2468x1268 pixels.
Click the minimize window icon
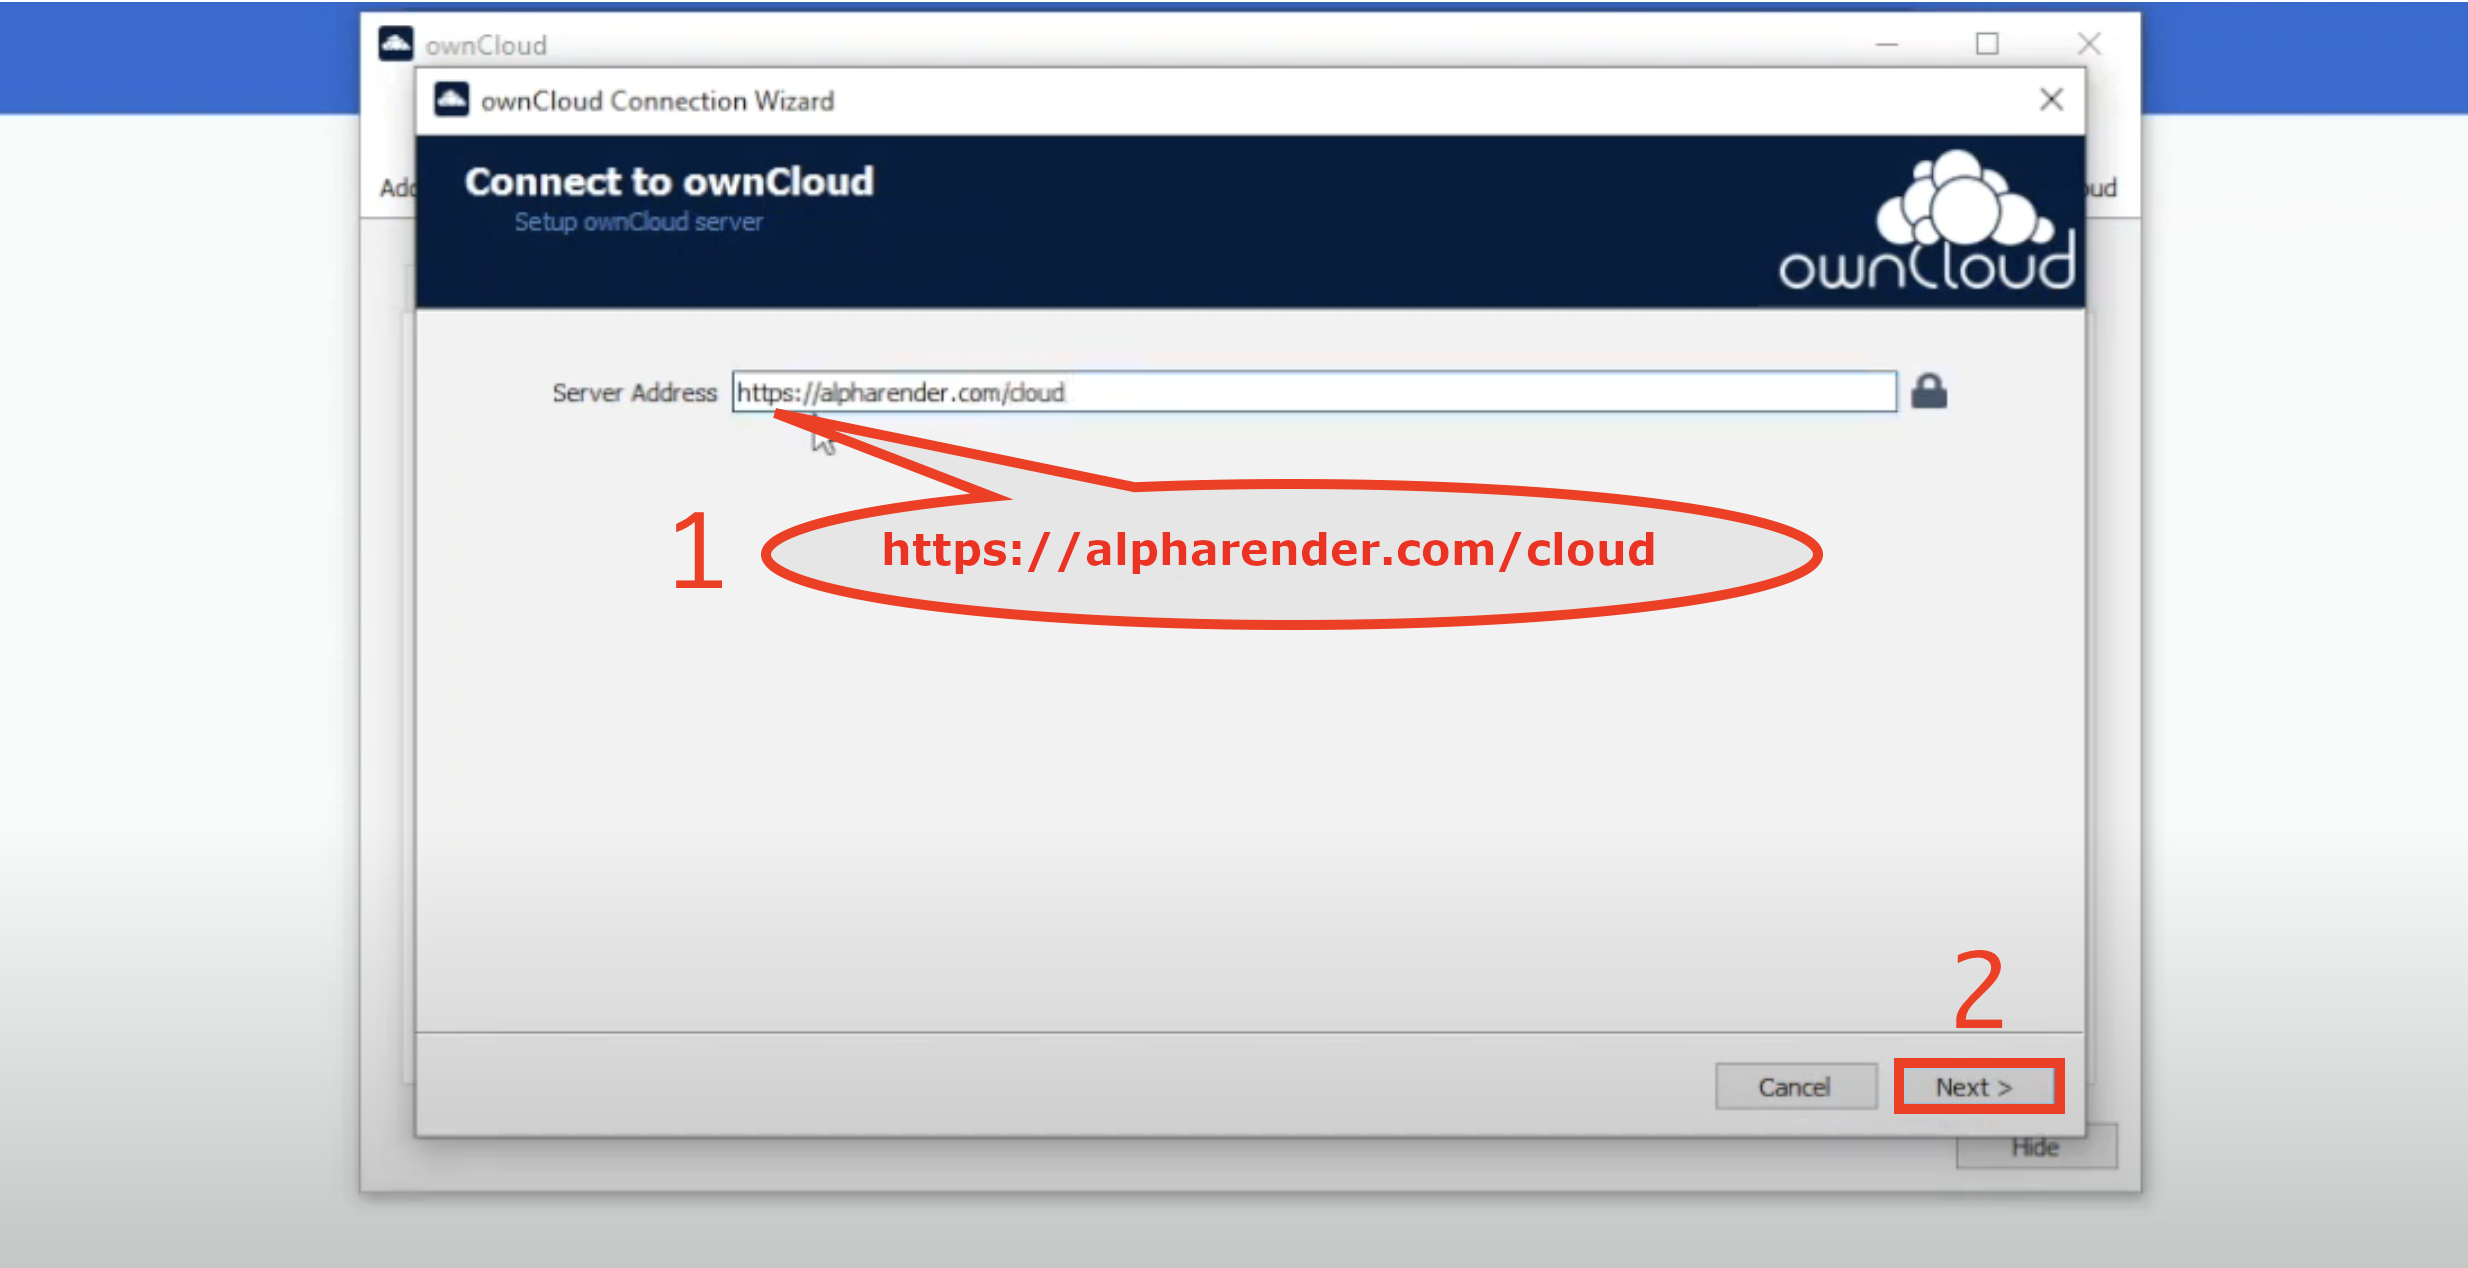(x=1895, y=44)
